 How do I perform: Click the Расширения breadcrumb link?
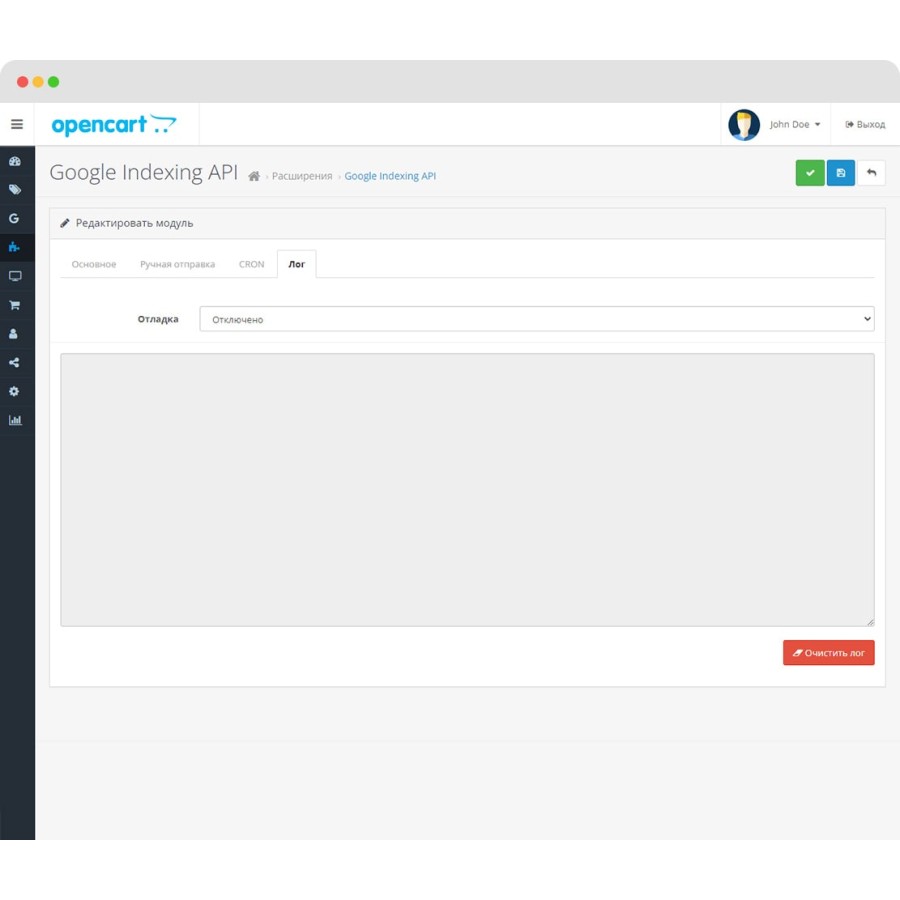coord(302,176)
